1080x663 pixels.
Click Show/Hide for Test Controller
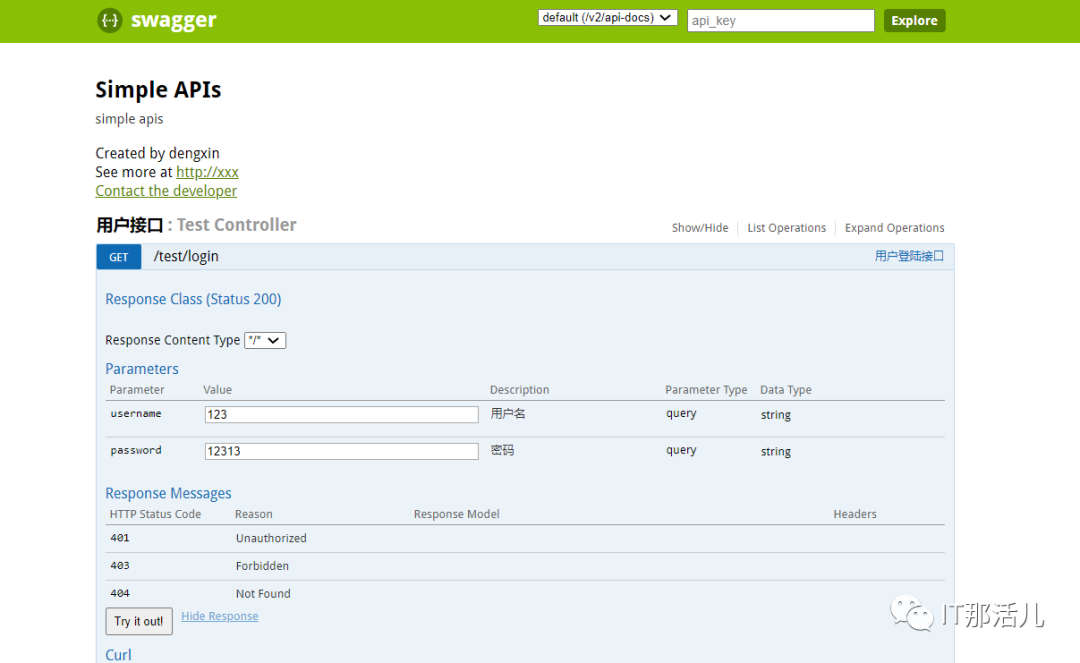(700, 228)
